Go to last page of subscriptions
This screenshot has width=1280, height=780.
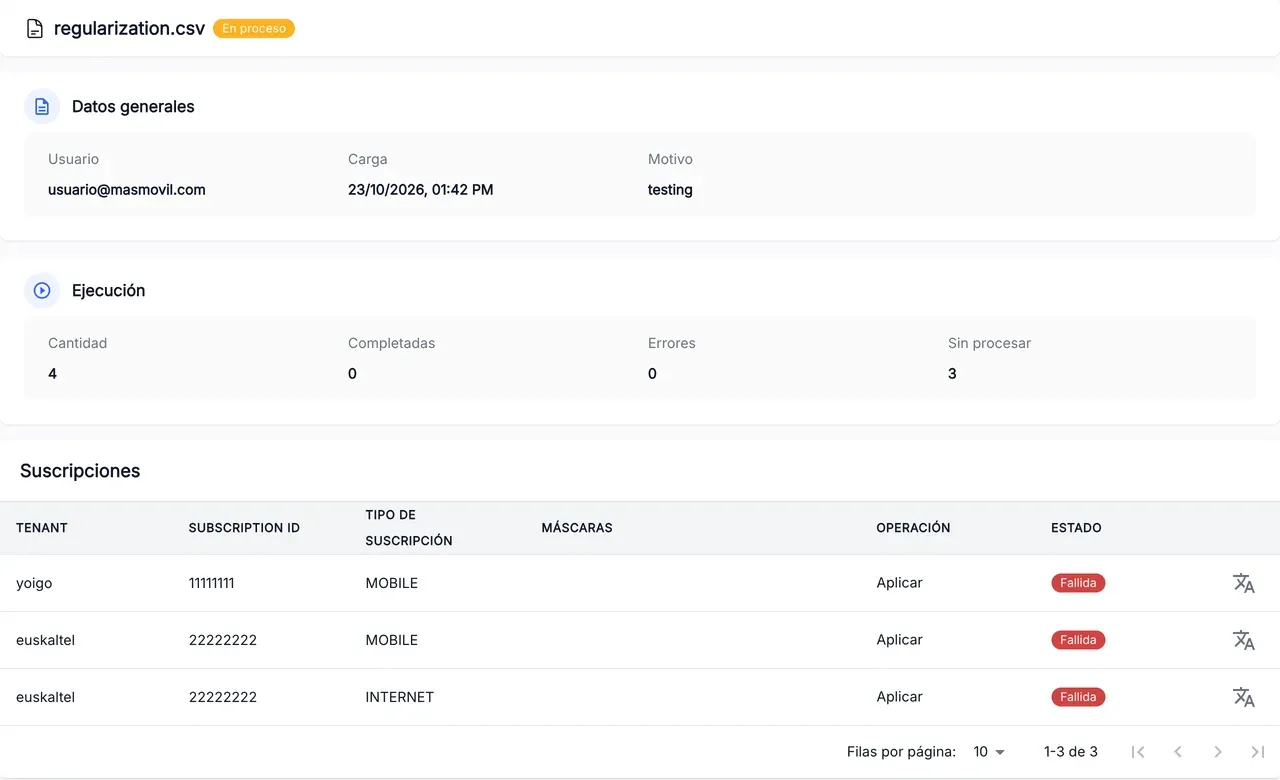[1258, 752]
